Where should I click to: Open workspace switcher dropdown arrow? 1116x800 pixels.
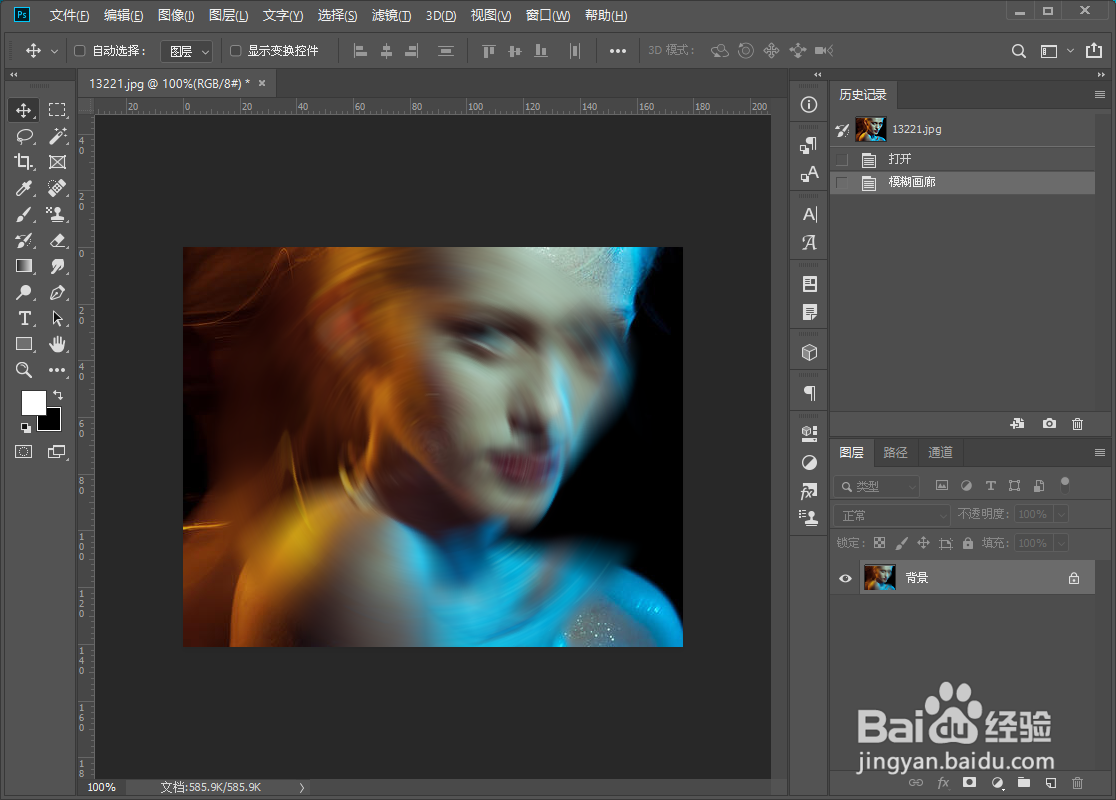1070,51
